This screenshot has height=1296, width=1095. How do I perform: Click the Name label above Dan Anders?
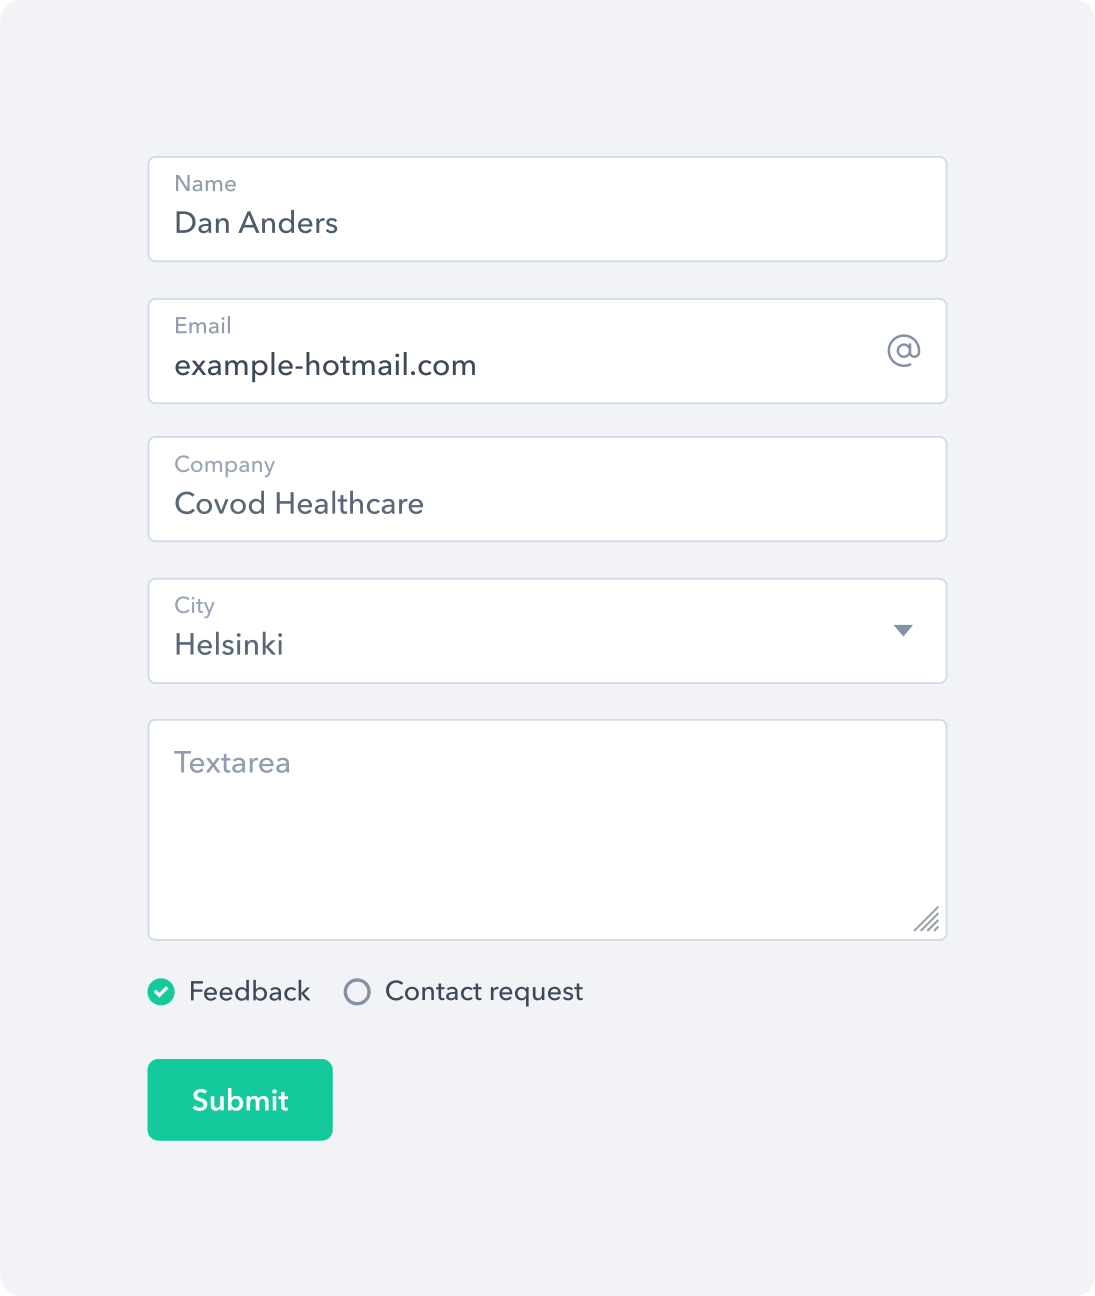[205, 183]
